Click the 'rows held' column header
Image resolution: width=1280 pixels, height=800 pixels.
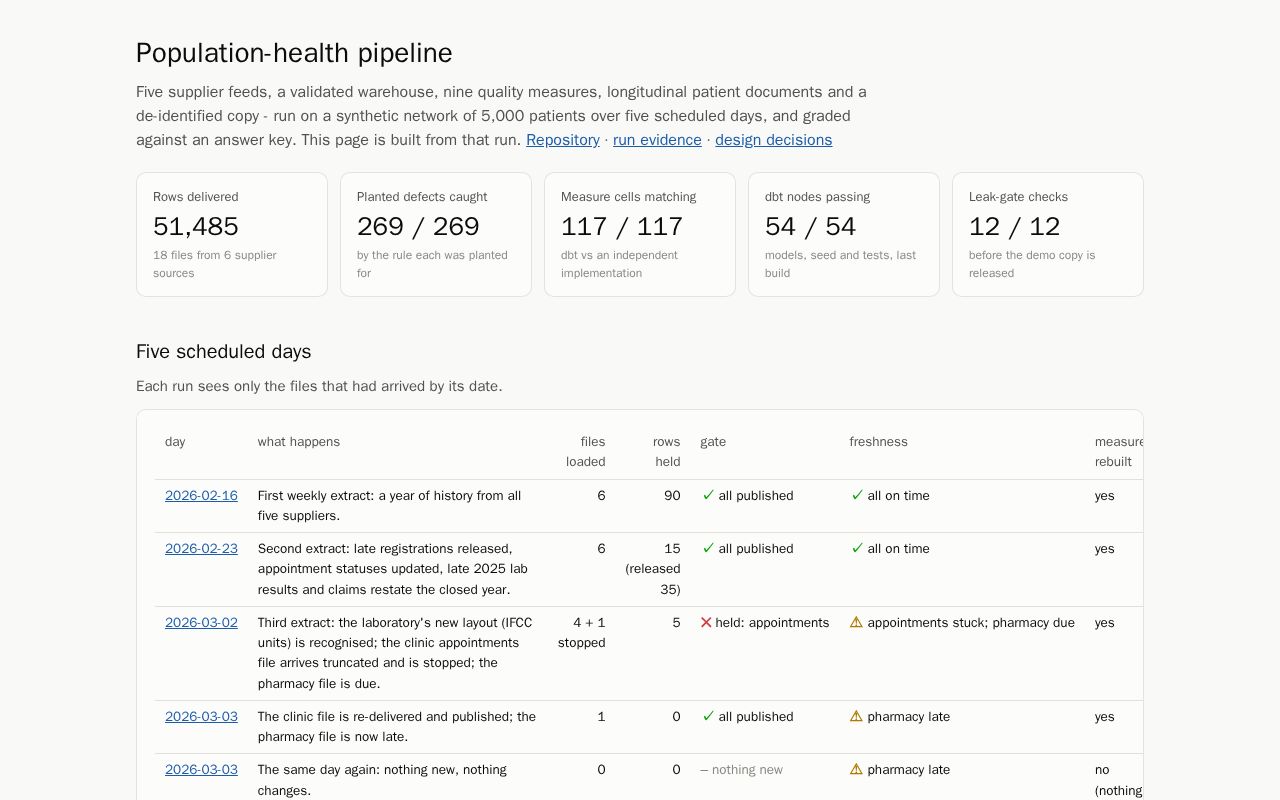click(x=667, y=452)
